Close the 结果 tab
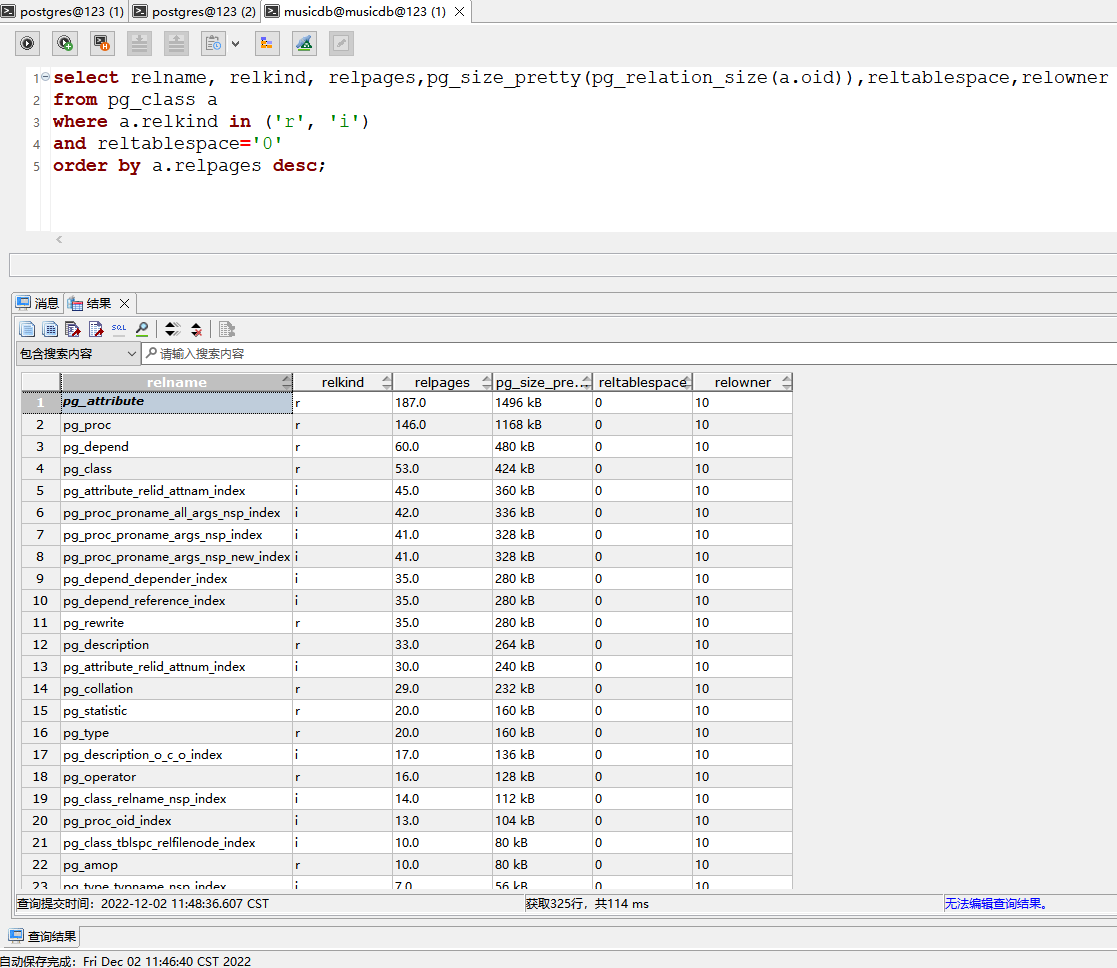 coord(125,303)
